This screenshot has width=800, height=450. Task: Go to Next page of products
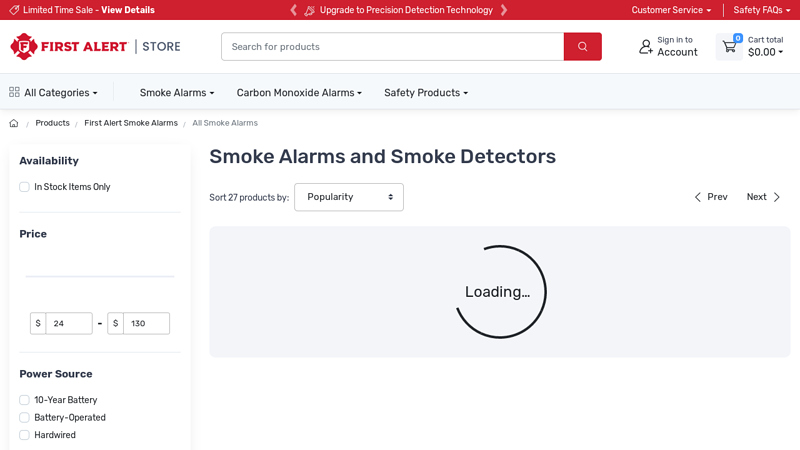763,197
